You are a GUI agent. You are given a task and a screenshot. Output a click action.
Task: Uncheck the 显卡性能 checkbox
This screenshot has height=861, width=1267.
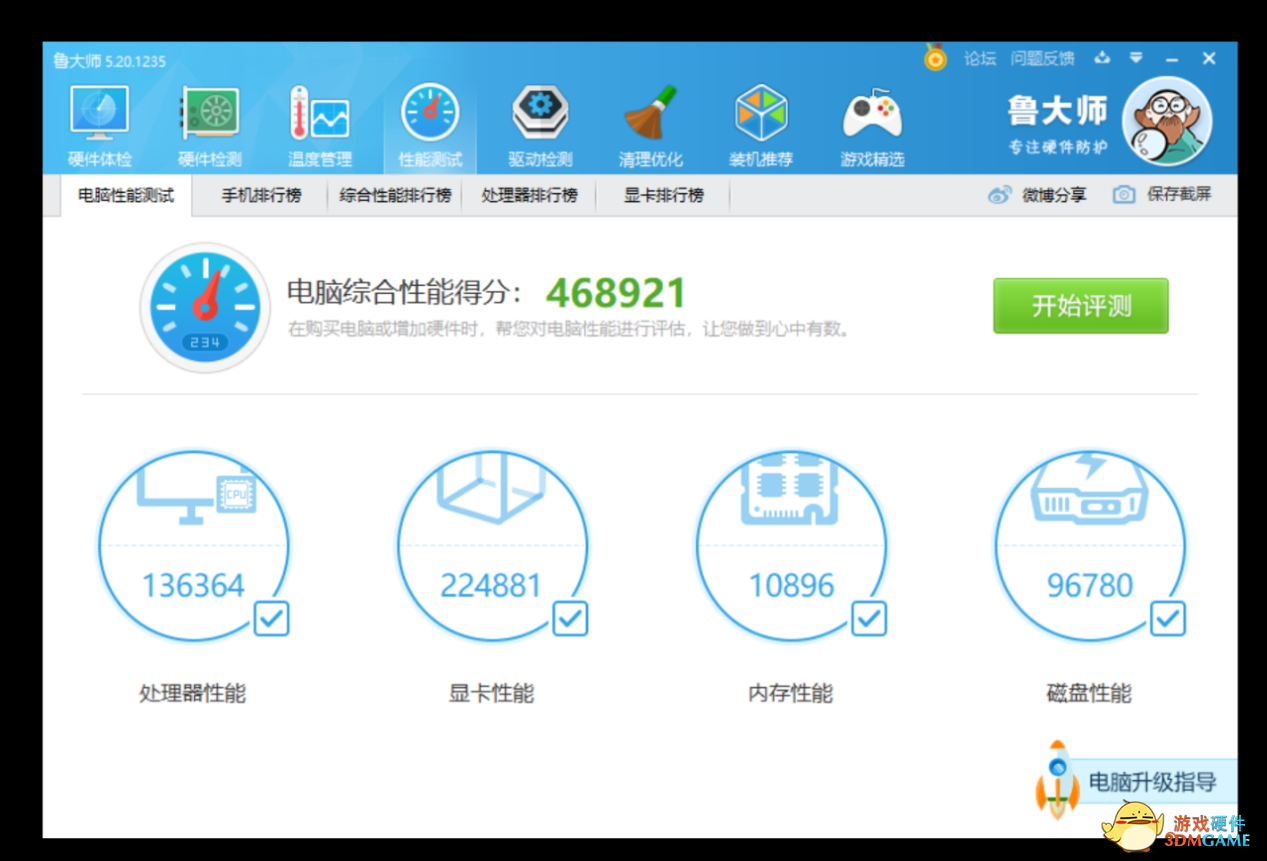tap(570, 618)
